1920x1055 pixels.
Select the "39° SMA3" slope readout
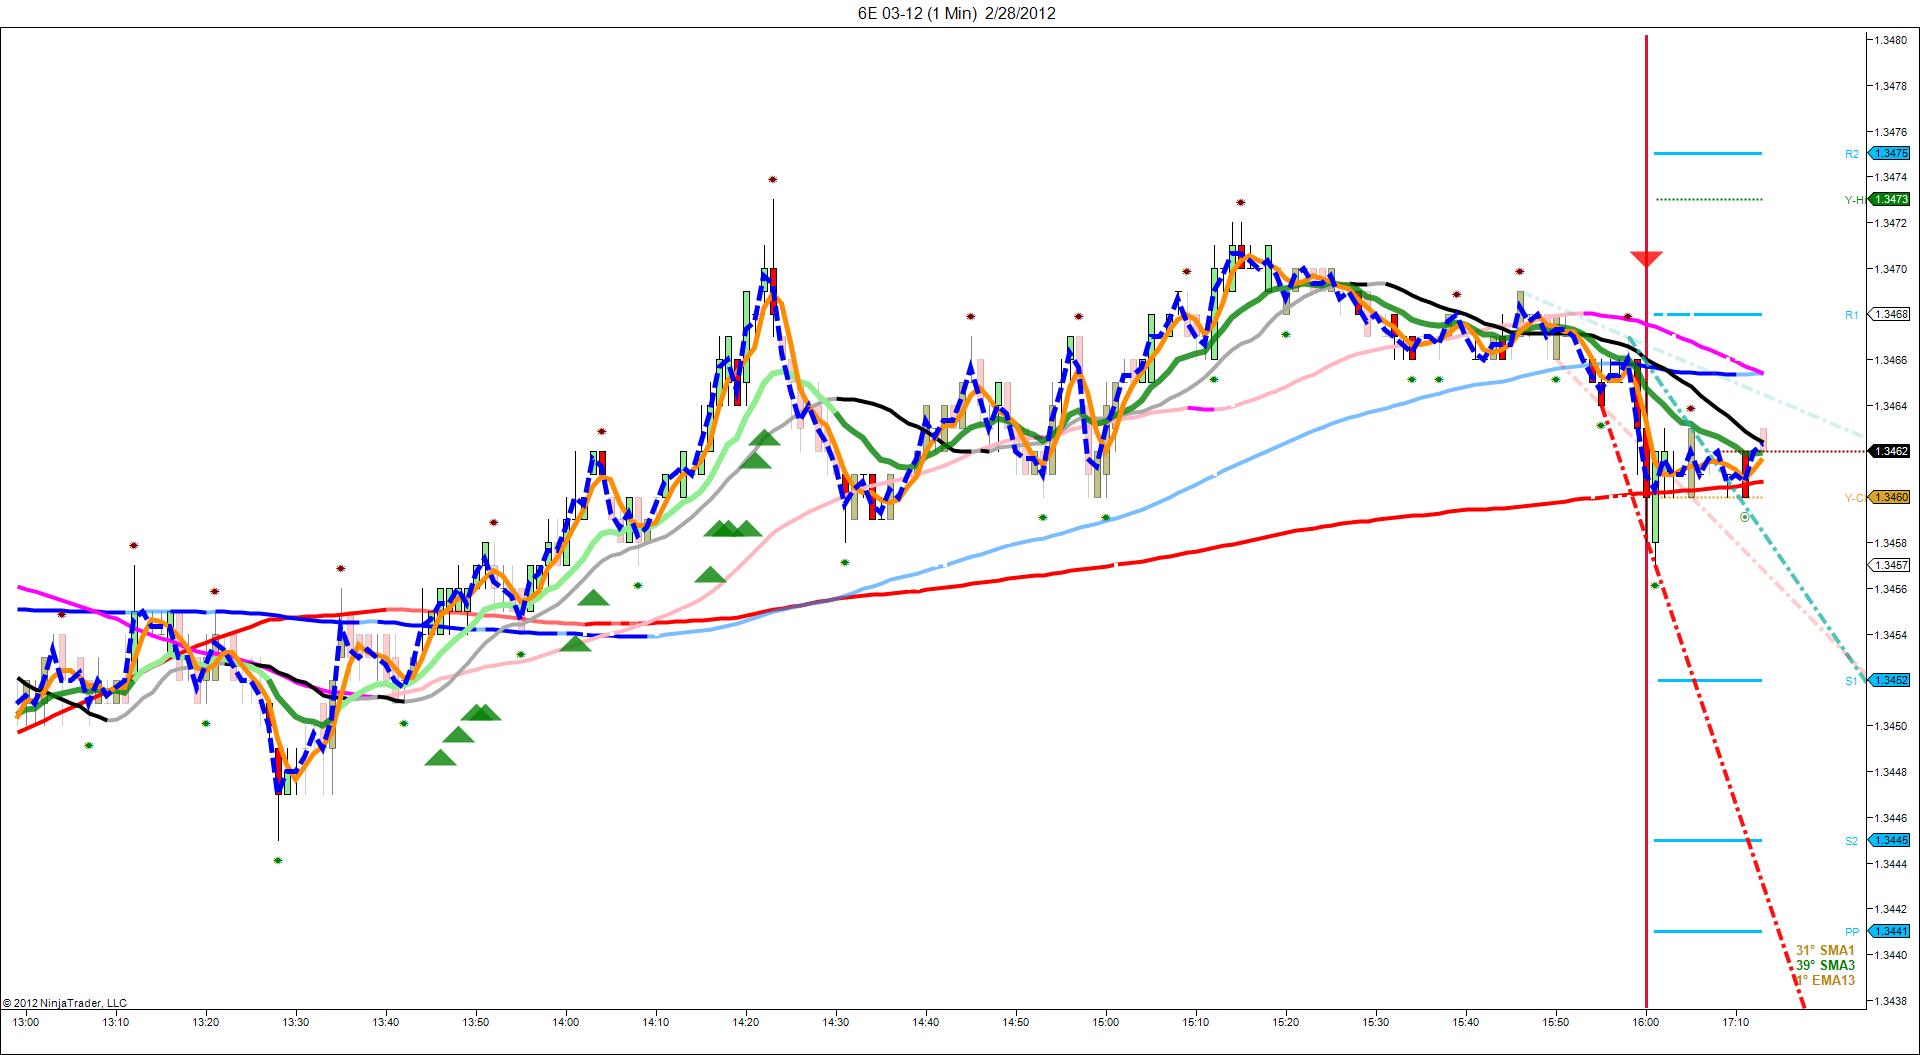click(x=1825, y=965)
